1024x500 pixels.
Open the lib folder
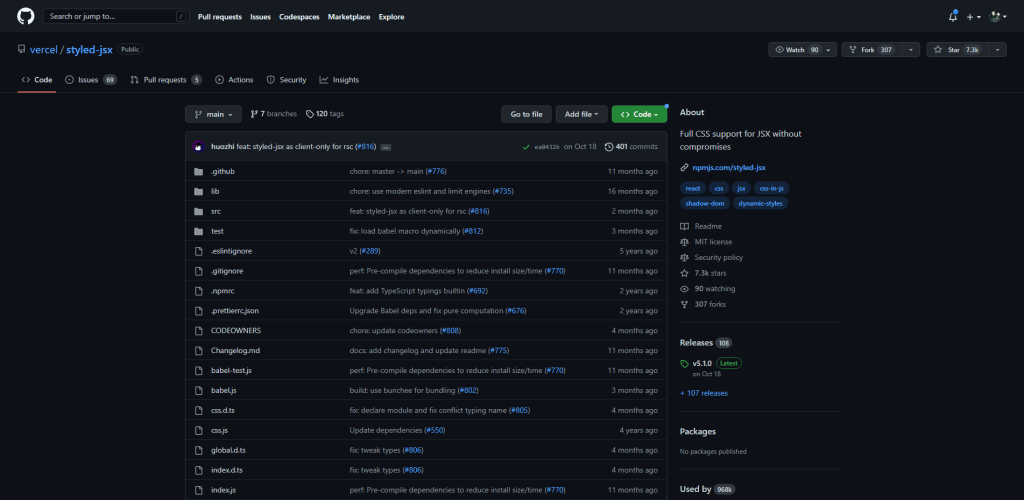click(x=215, y=191)
